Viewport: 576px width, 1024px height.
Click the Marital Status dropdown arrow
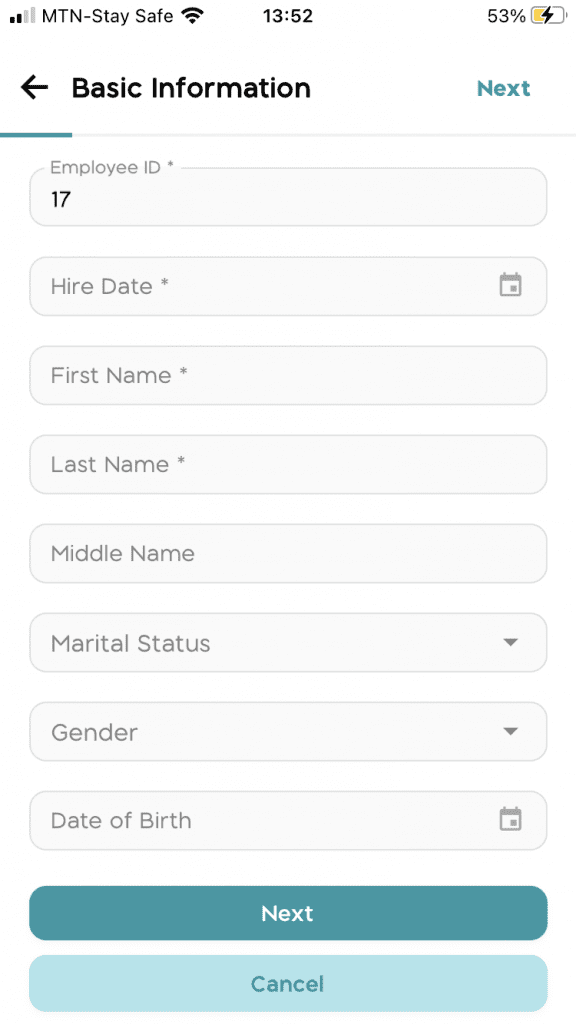point(511,642)
